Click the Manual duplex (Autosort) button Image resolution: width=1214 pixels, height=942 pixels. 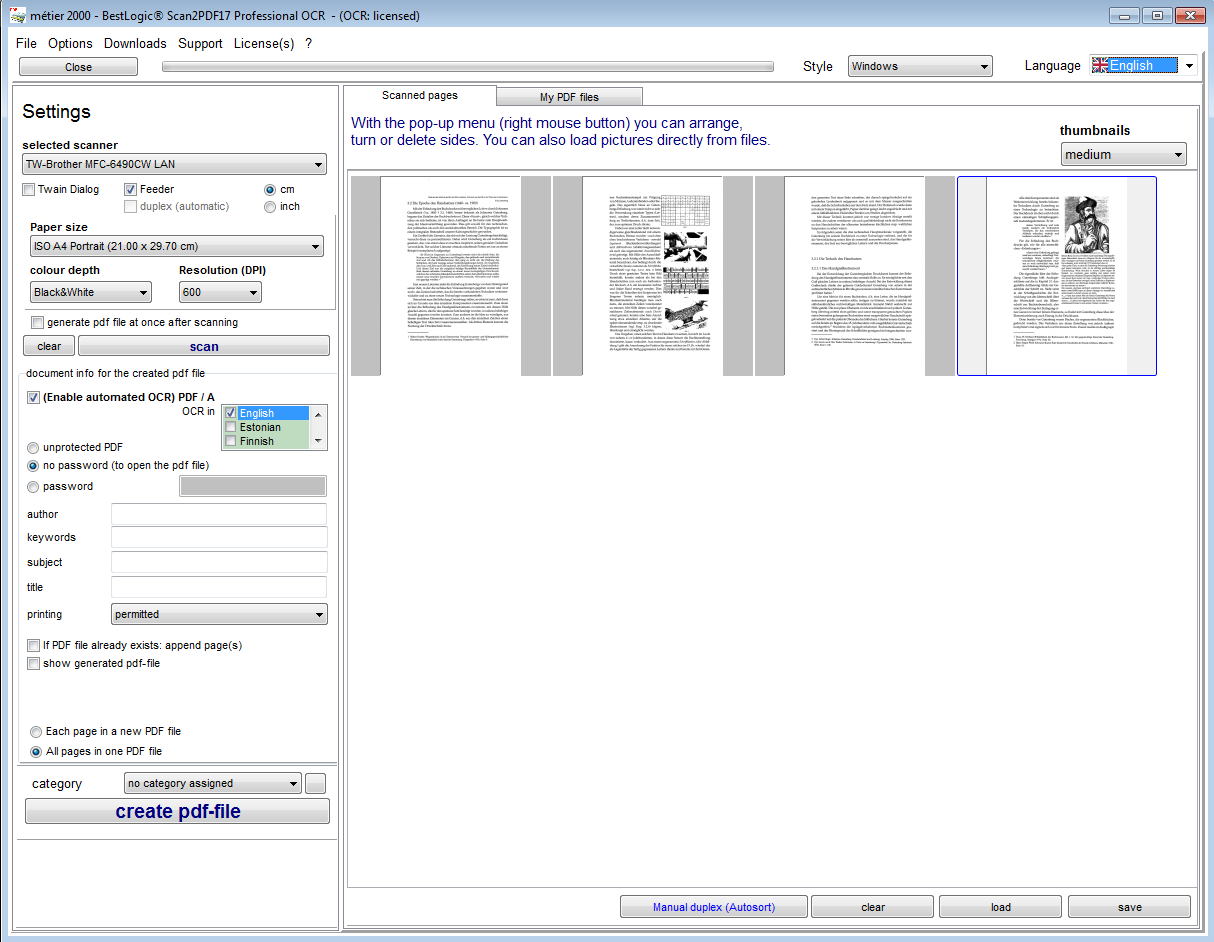pyautogui.click(x=714, y=907)
